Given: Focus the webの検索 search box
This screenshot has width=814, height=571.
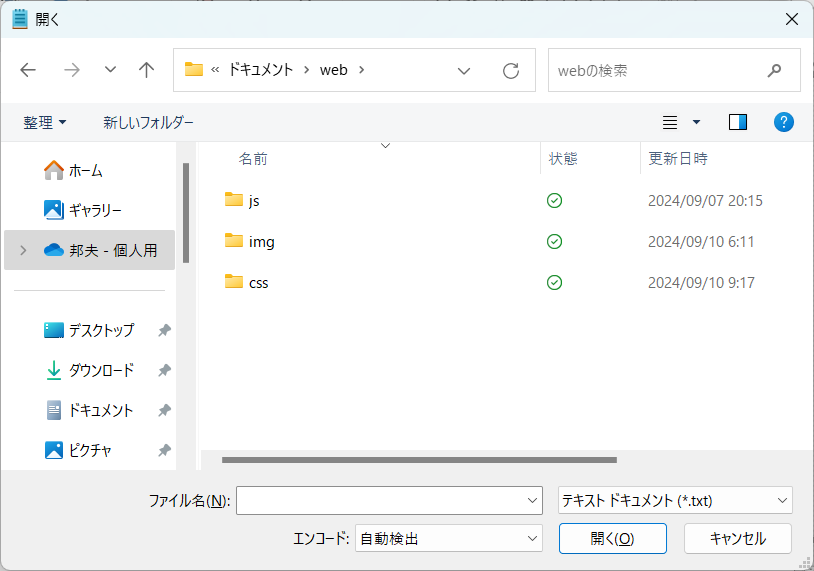Looking at the screenshot, I should coord(674,70).
